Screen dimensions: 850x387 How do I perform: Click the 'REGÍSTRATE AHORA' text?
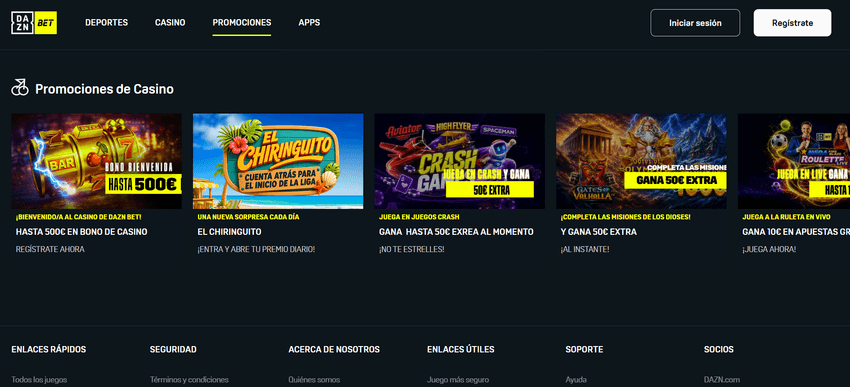(50, 249)
